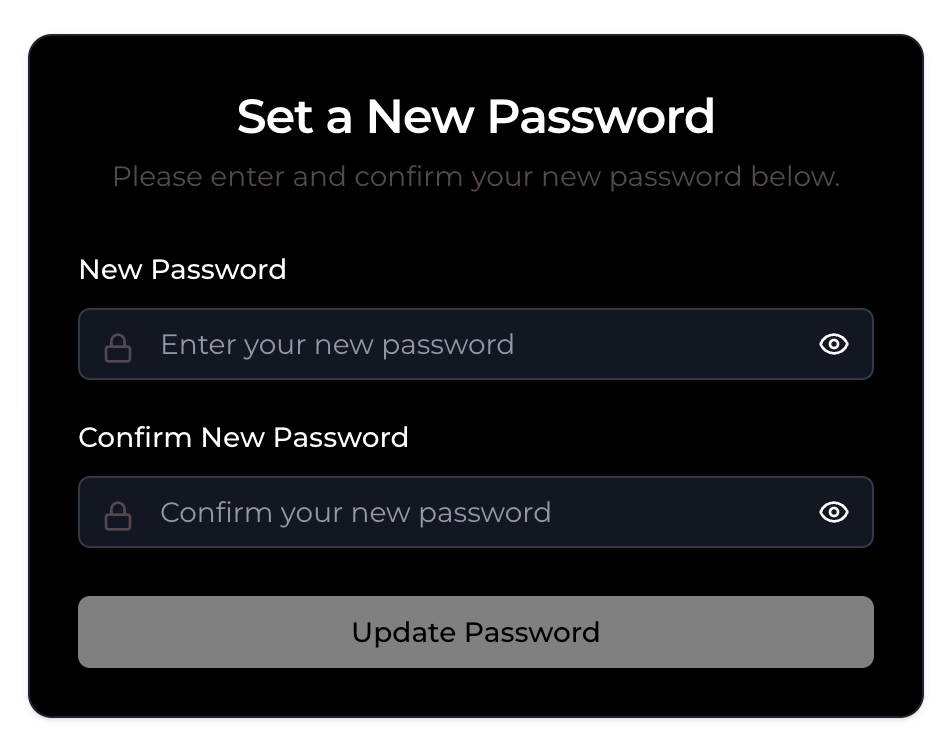Submit the form via Update Password
Image resolution: width=946 pixels, height=744 pixels.
tap(475, 632)
